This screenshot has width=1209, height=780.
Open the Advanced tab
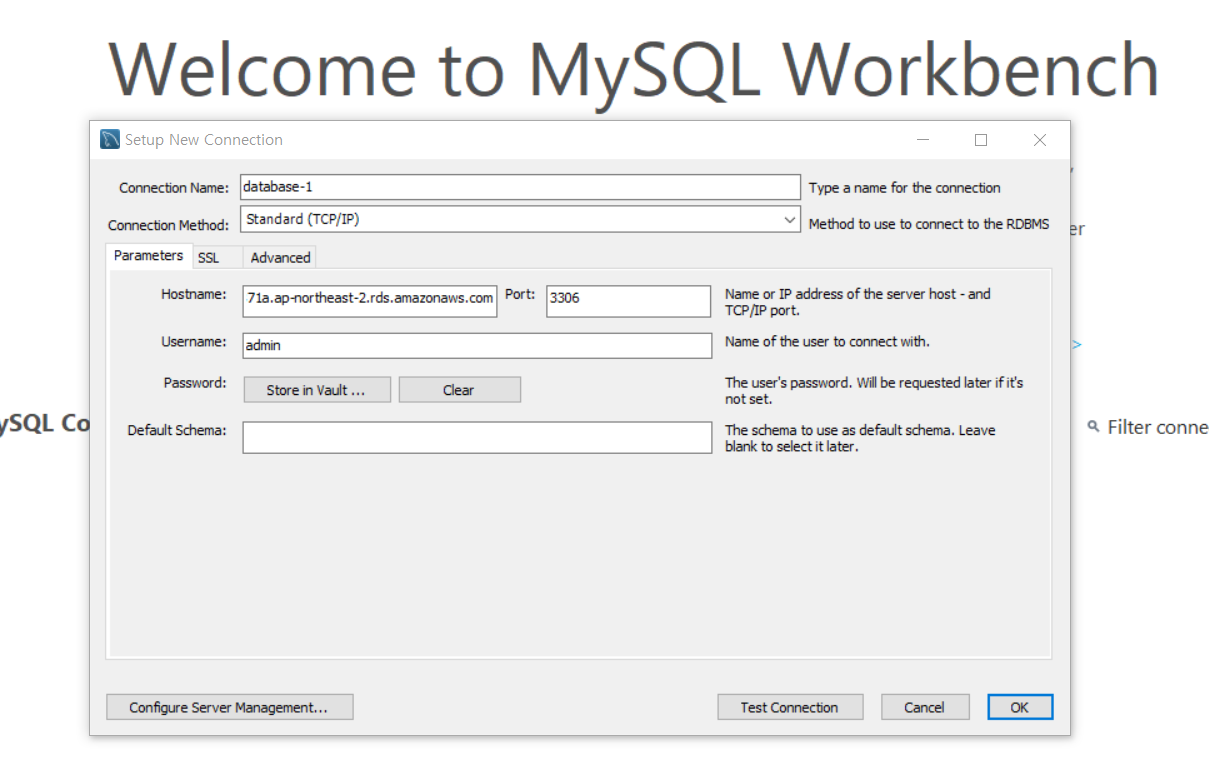280,258
